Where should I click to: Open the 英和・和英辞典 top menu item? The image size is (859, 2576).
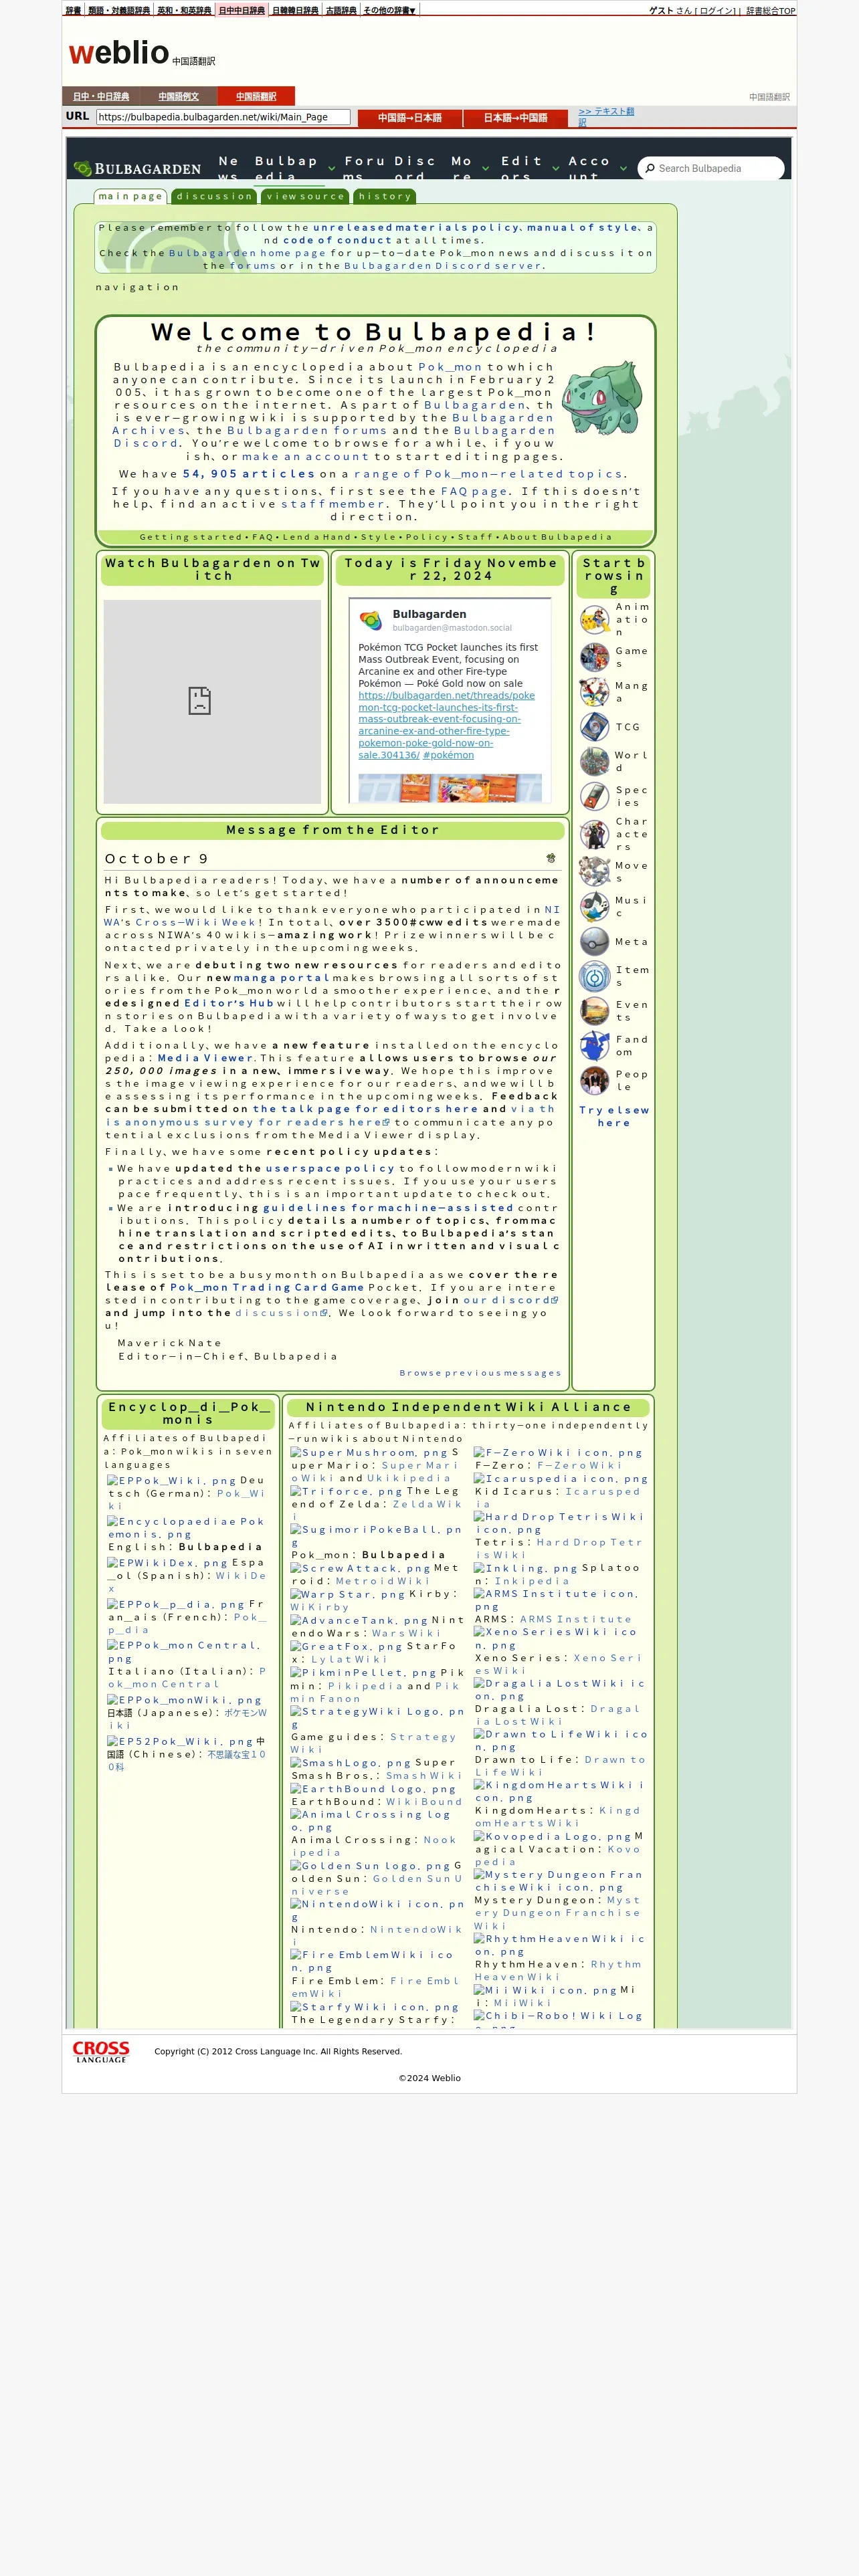pos(184,10)
